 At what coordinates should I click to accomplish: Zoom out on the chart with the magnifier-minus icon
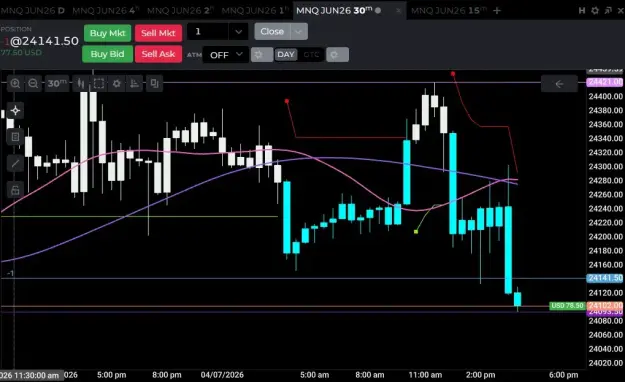[x=33, y=83]
